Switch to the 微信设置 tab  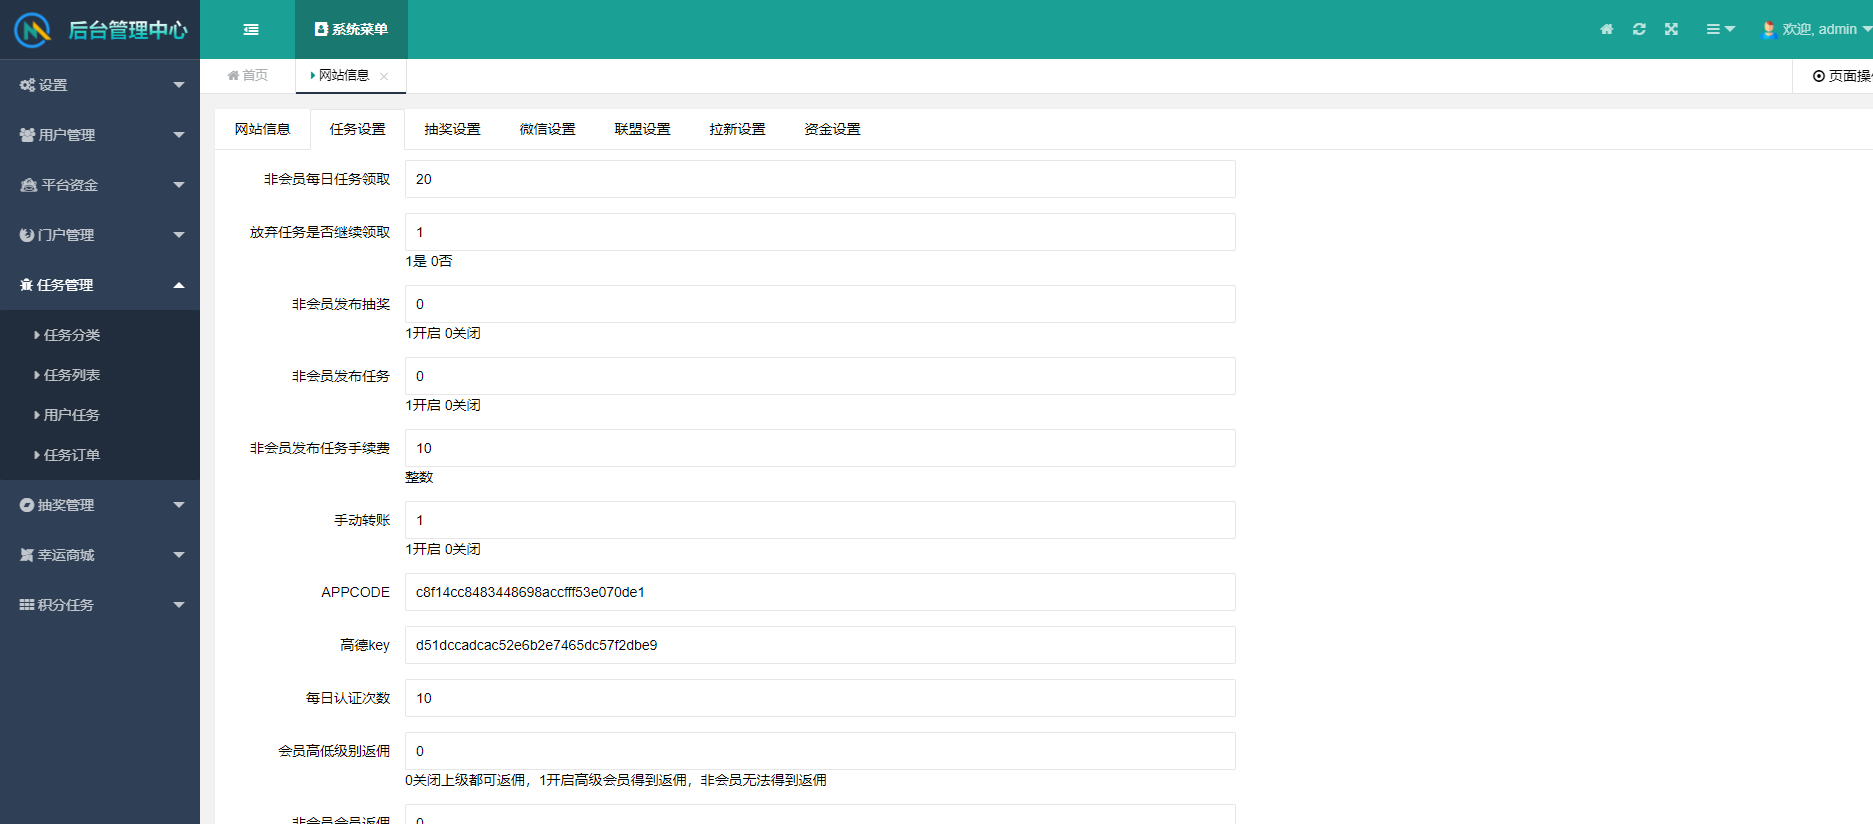click(x=547, y=129)
